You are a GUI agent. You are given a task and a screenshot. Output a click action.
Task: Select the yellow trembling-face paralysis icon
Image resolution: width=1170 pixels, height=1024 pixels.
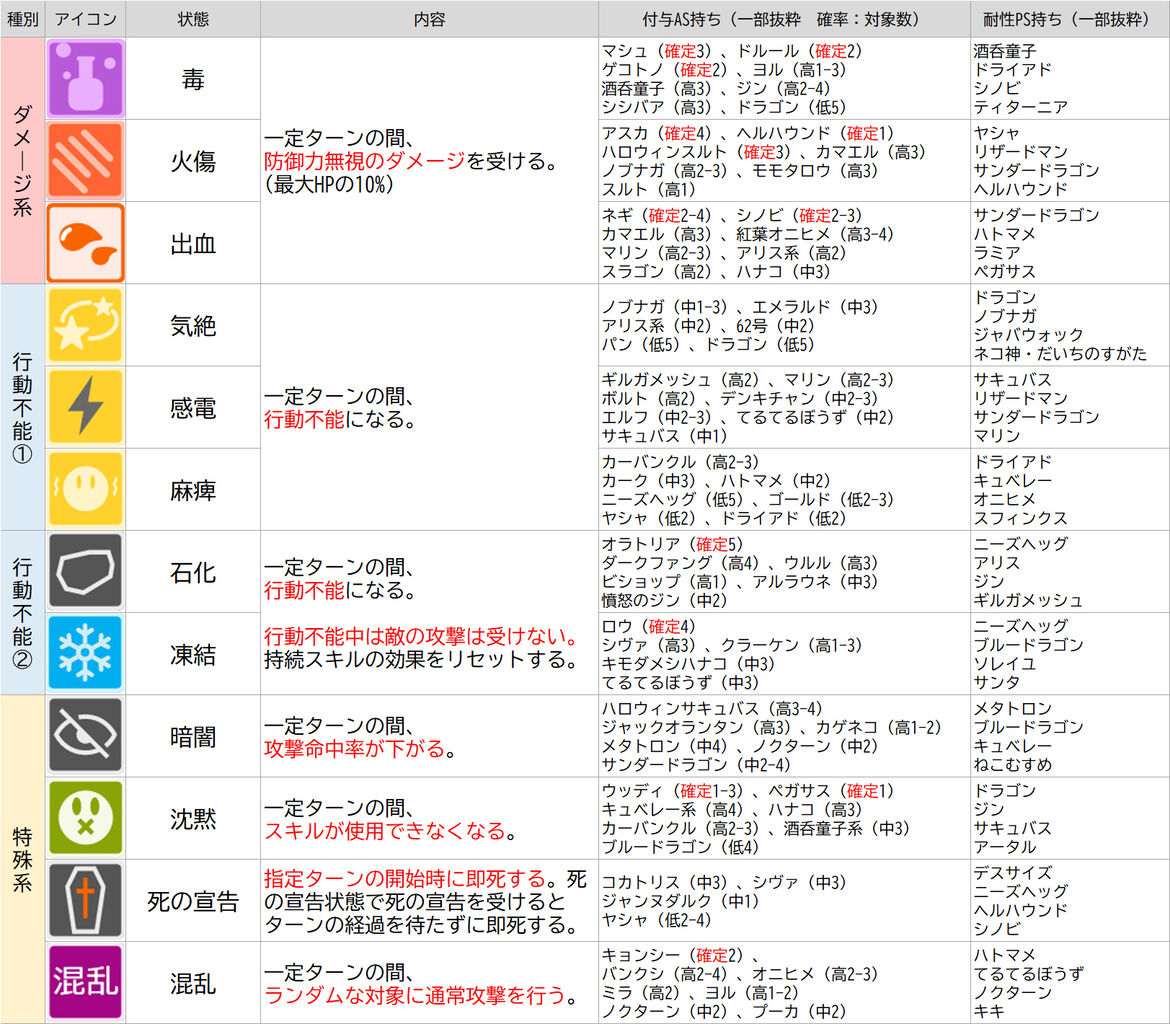(86, 489)
